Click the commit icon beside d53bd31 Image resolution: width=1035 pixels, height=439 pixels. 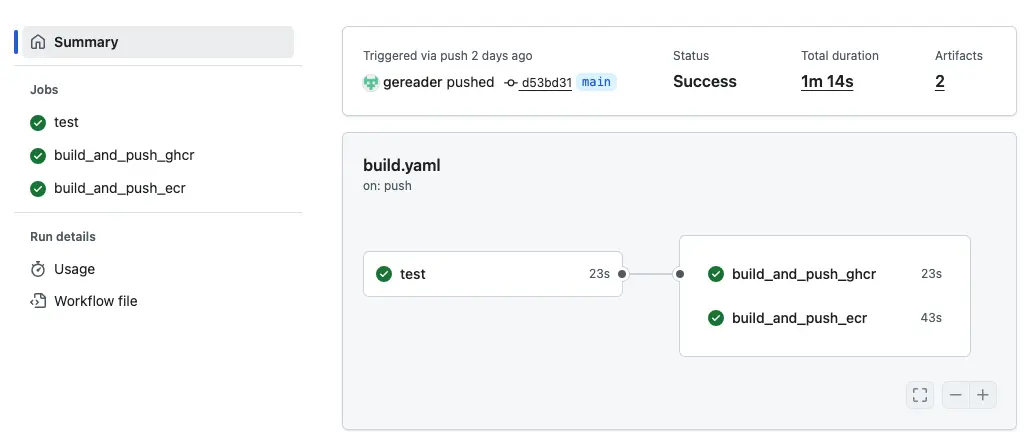coord(511,82)
